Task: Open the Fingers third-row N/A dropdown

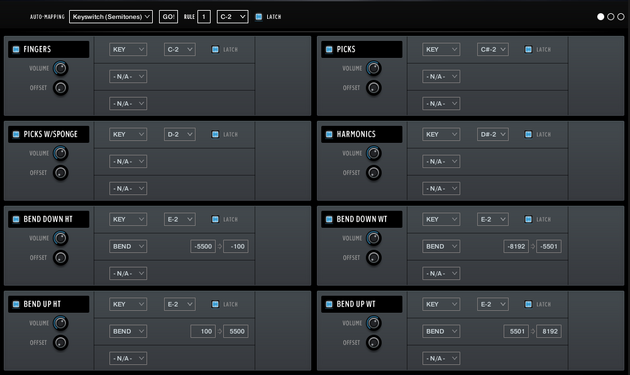Action: (128, 103)
